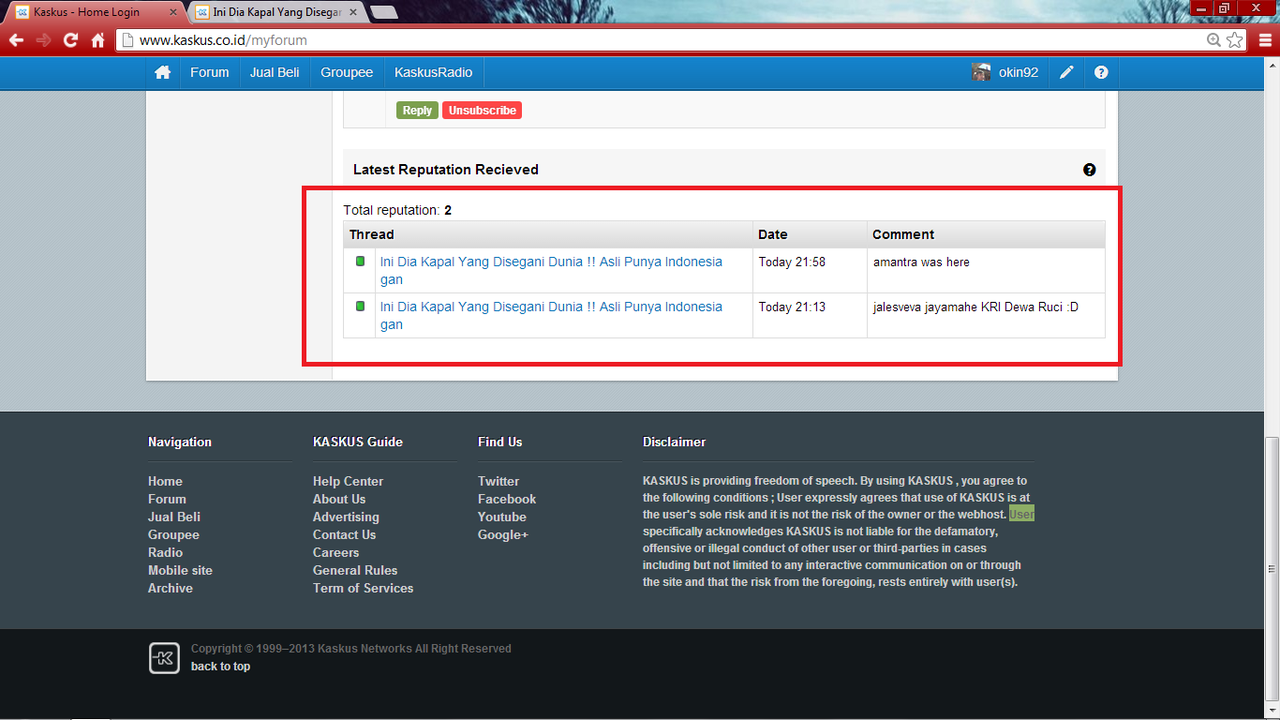Click comment 'amantra was here'

(921, 262)
